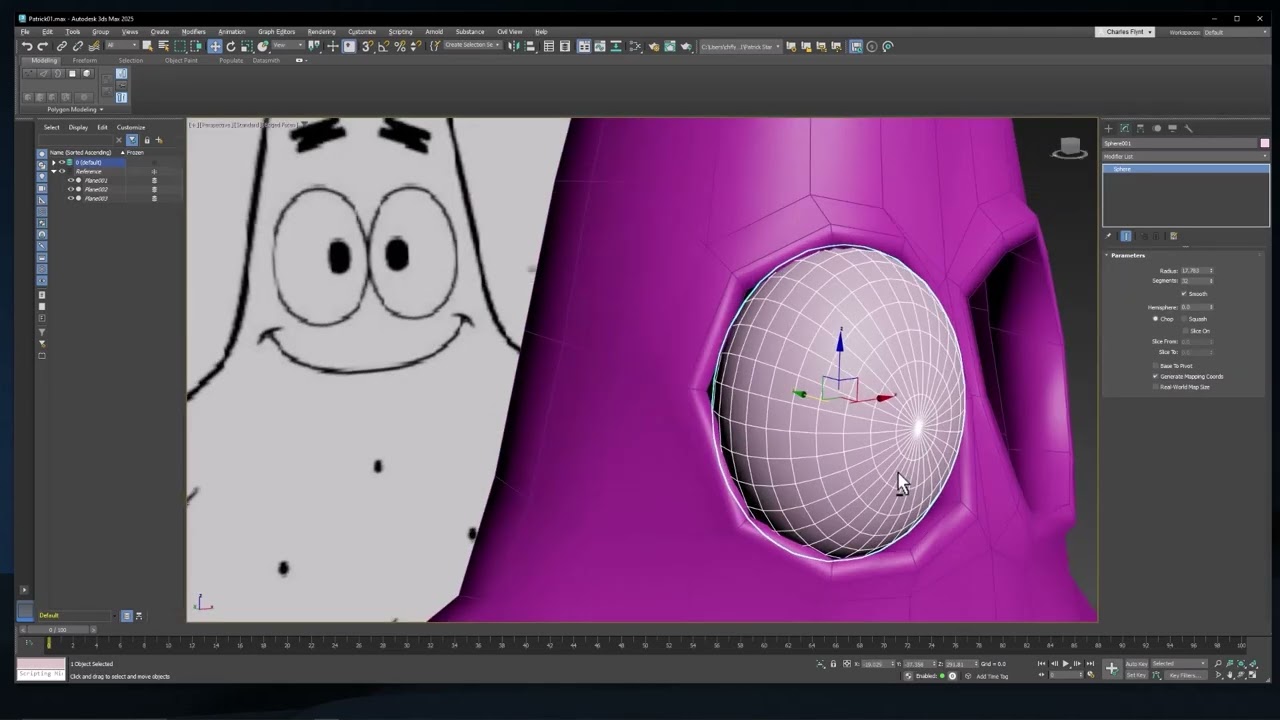
Task: Open scene explorer Customize menu
Action: click(x=131, y=127)
